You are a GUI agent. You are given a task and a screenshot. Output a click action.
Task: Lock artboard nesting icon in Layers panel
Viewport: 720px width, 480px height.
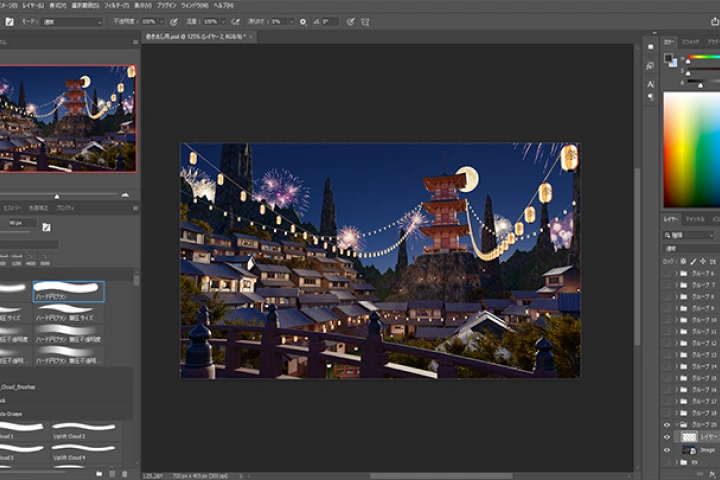(713, 261)
